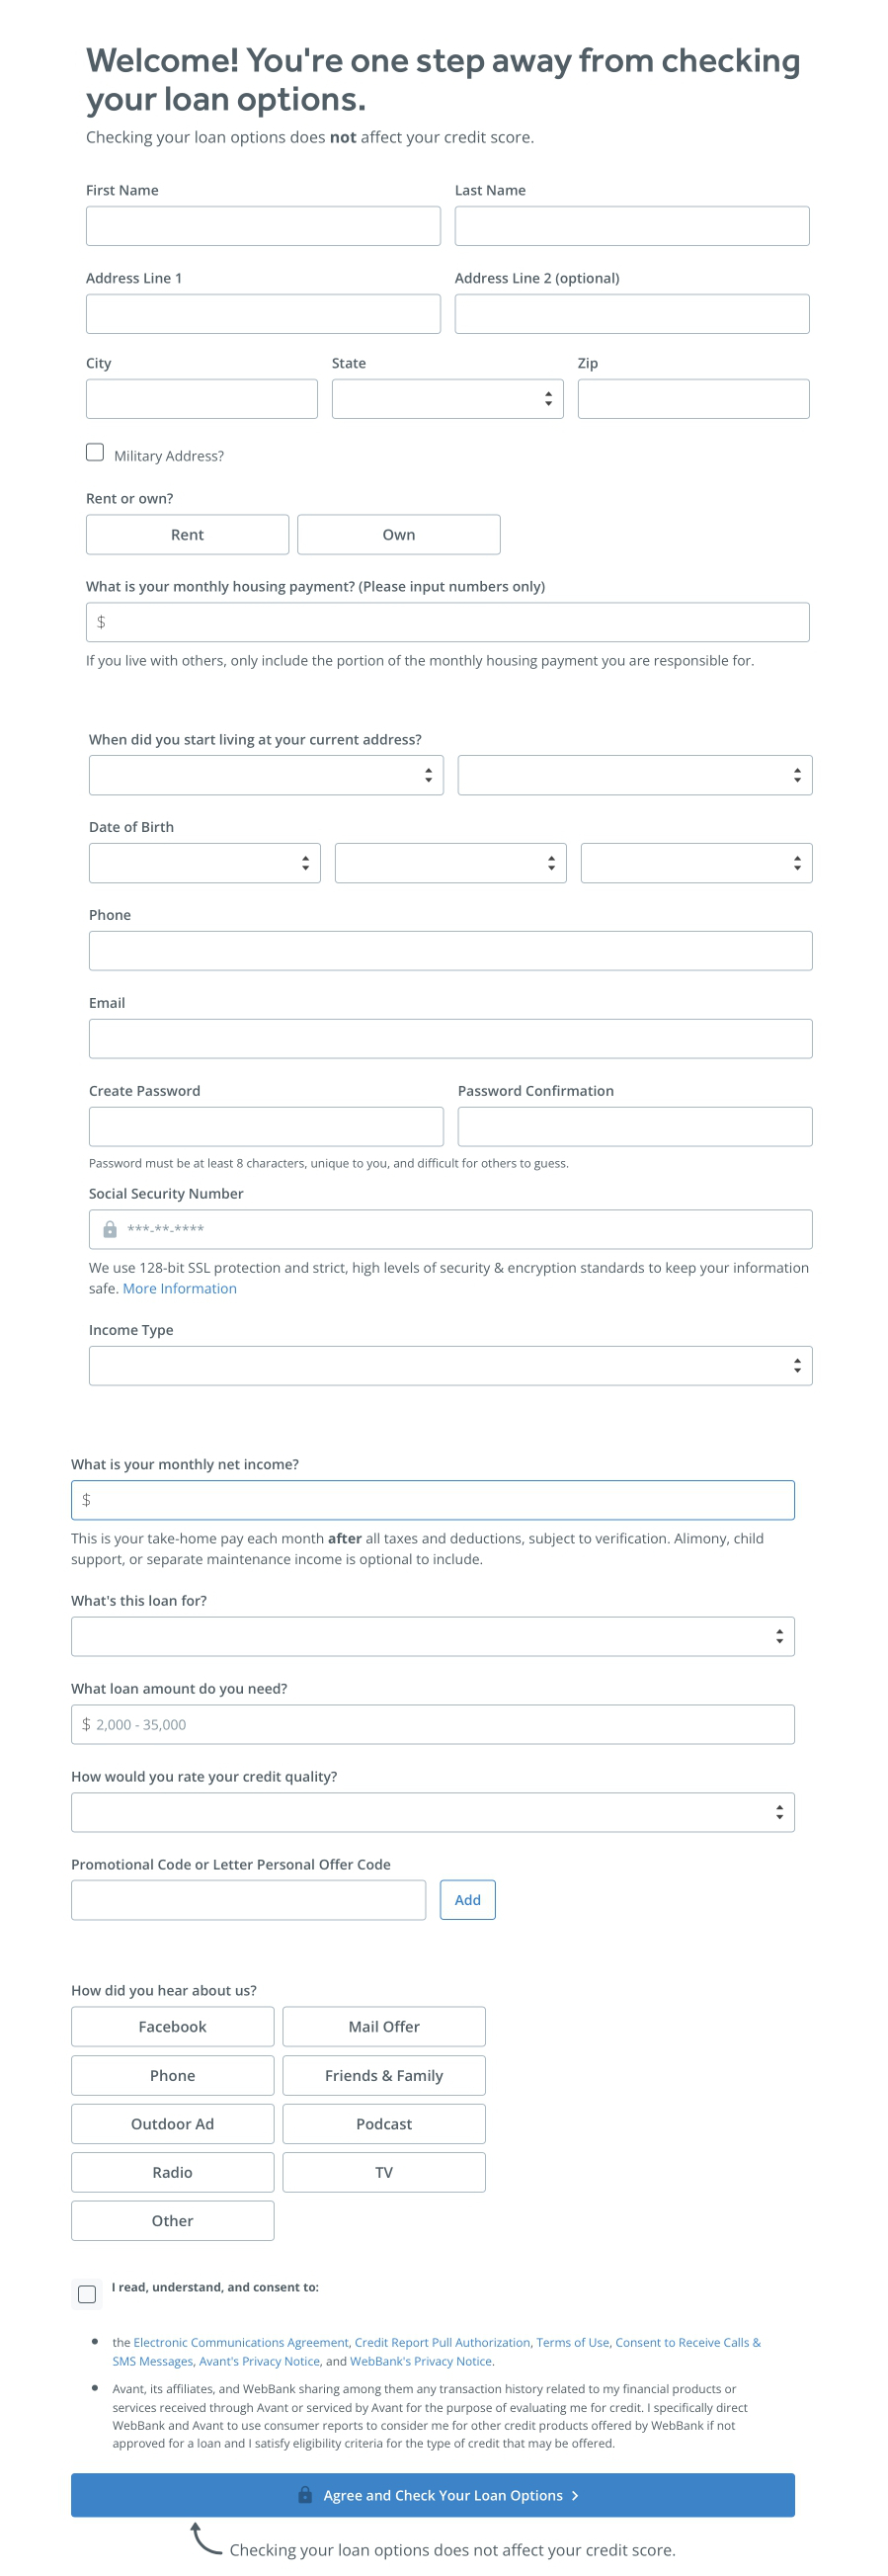Select Podcast under 'How did you hear about us'
This screenshot has height=2576, width=888.
click(x=383, y=2123)
